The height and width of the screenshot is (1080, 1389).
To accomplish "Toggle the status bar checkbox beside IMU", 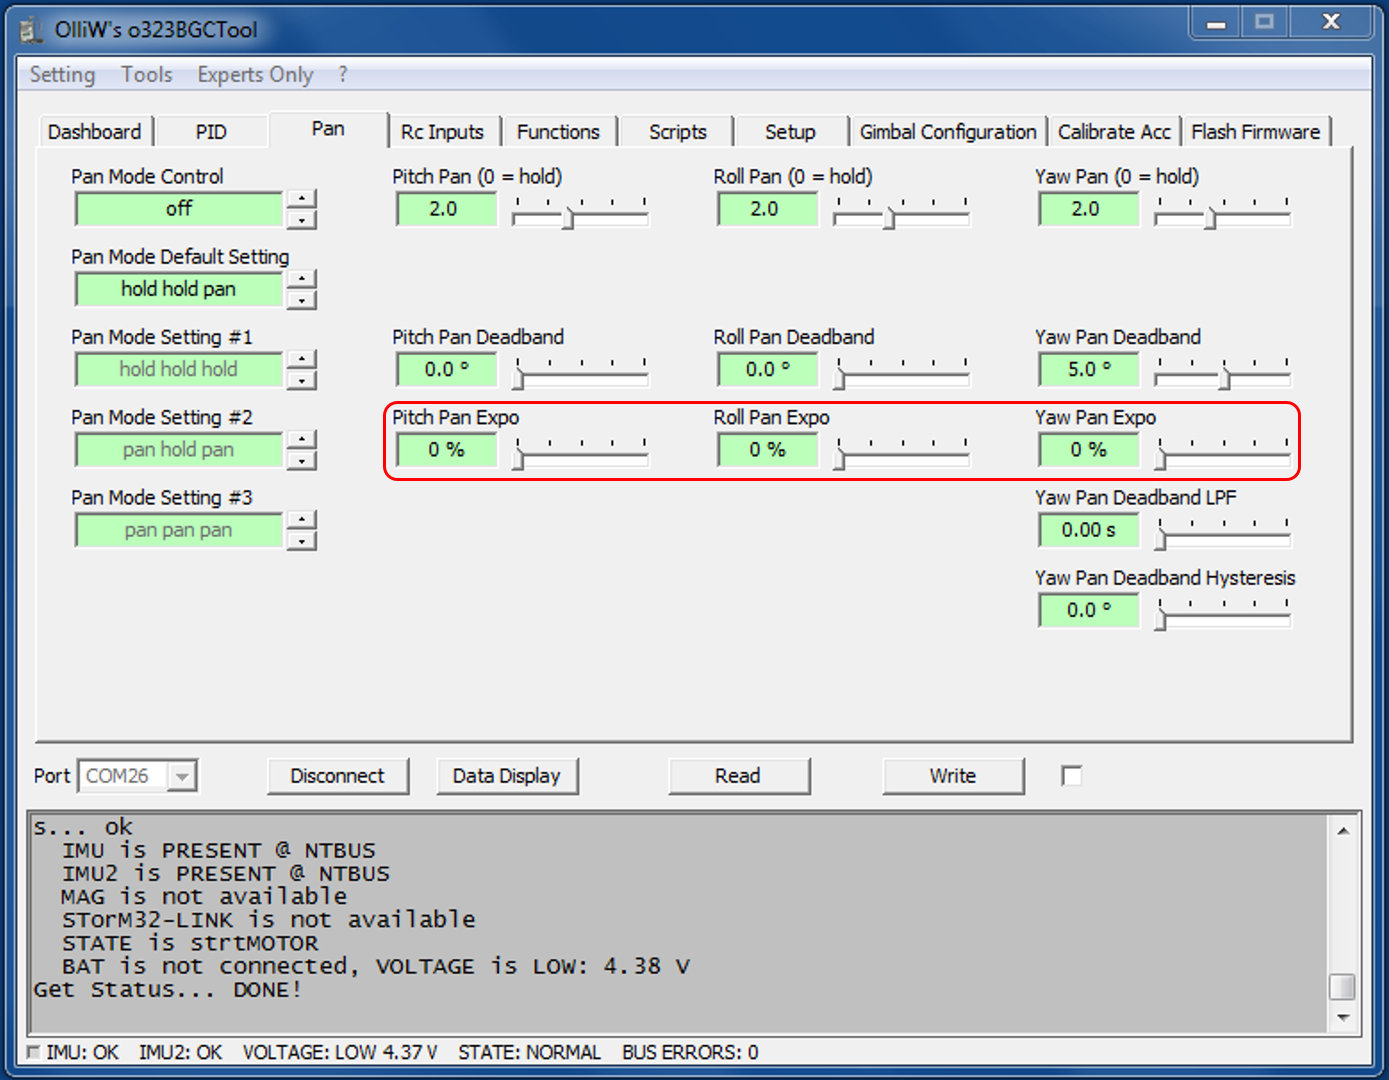I will pos(34,1052).
